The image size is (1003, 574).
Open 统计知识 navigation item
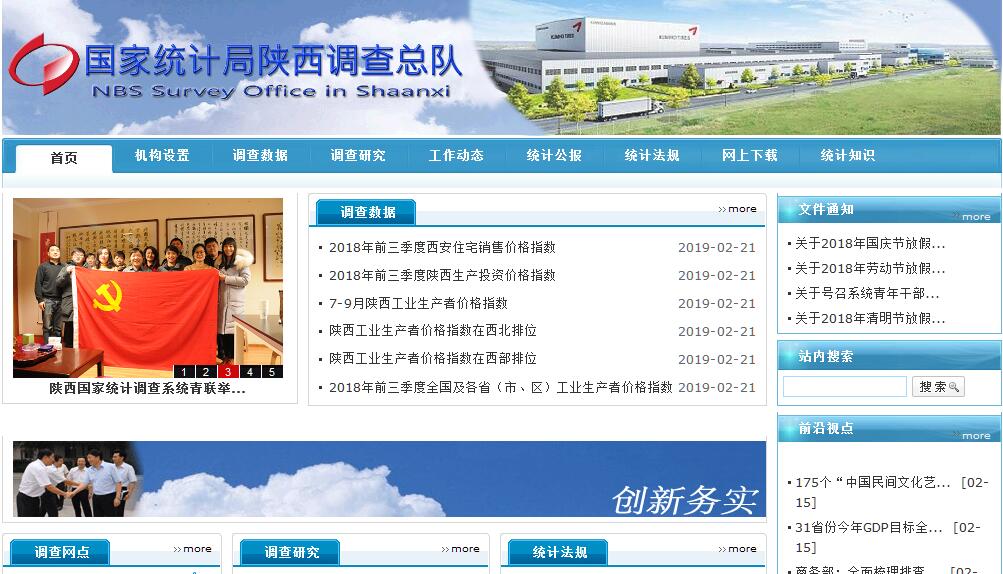point(848,155)
